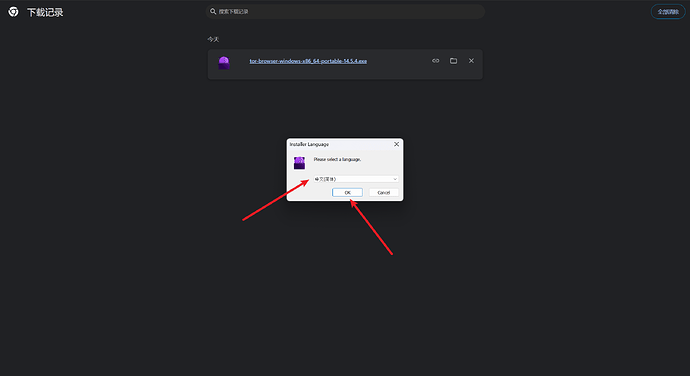The image size is (690, 376).
Task: Click Cancel in Installer Language dialog
Action: pyautogui.click(x=384, y=192)
